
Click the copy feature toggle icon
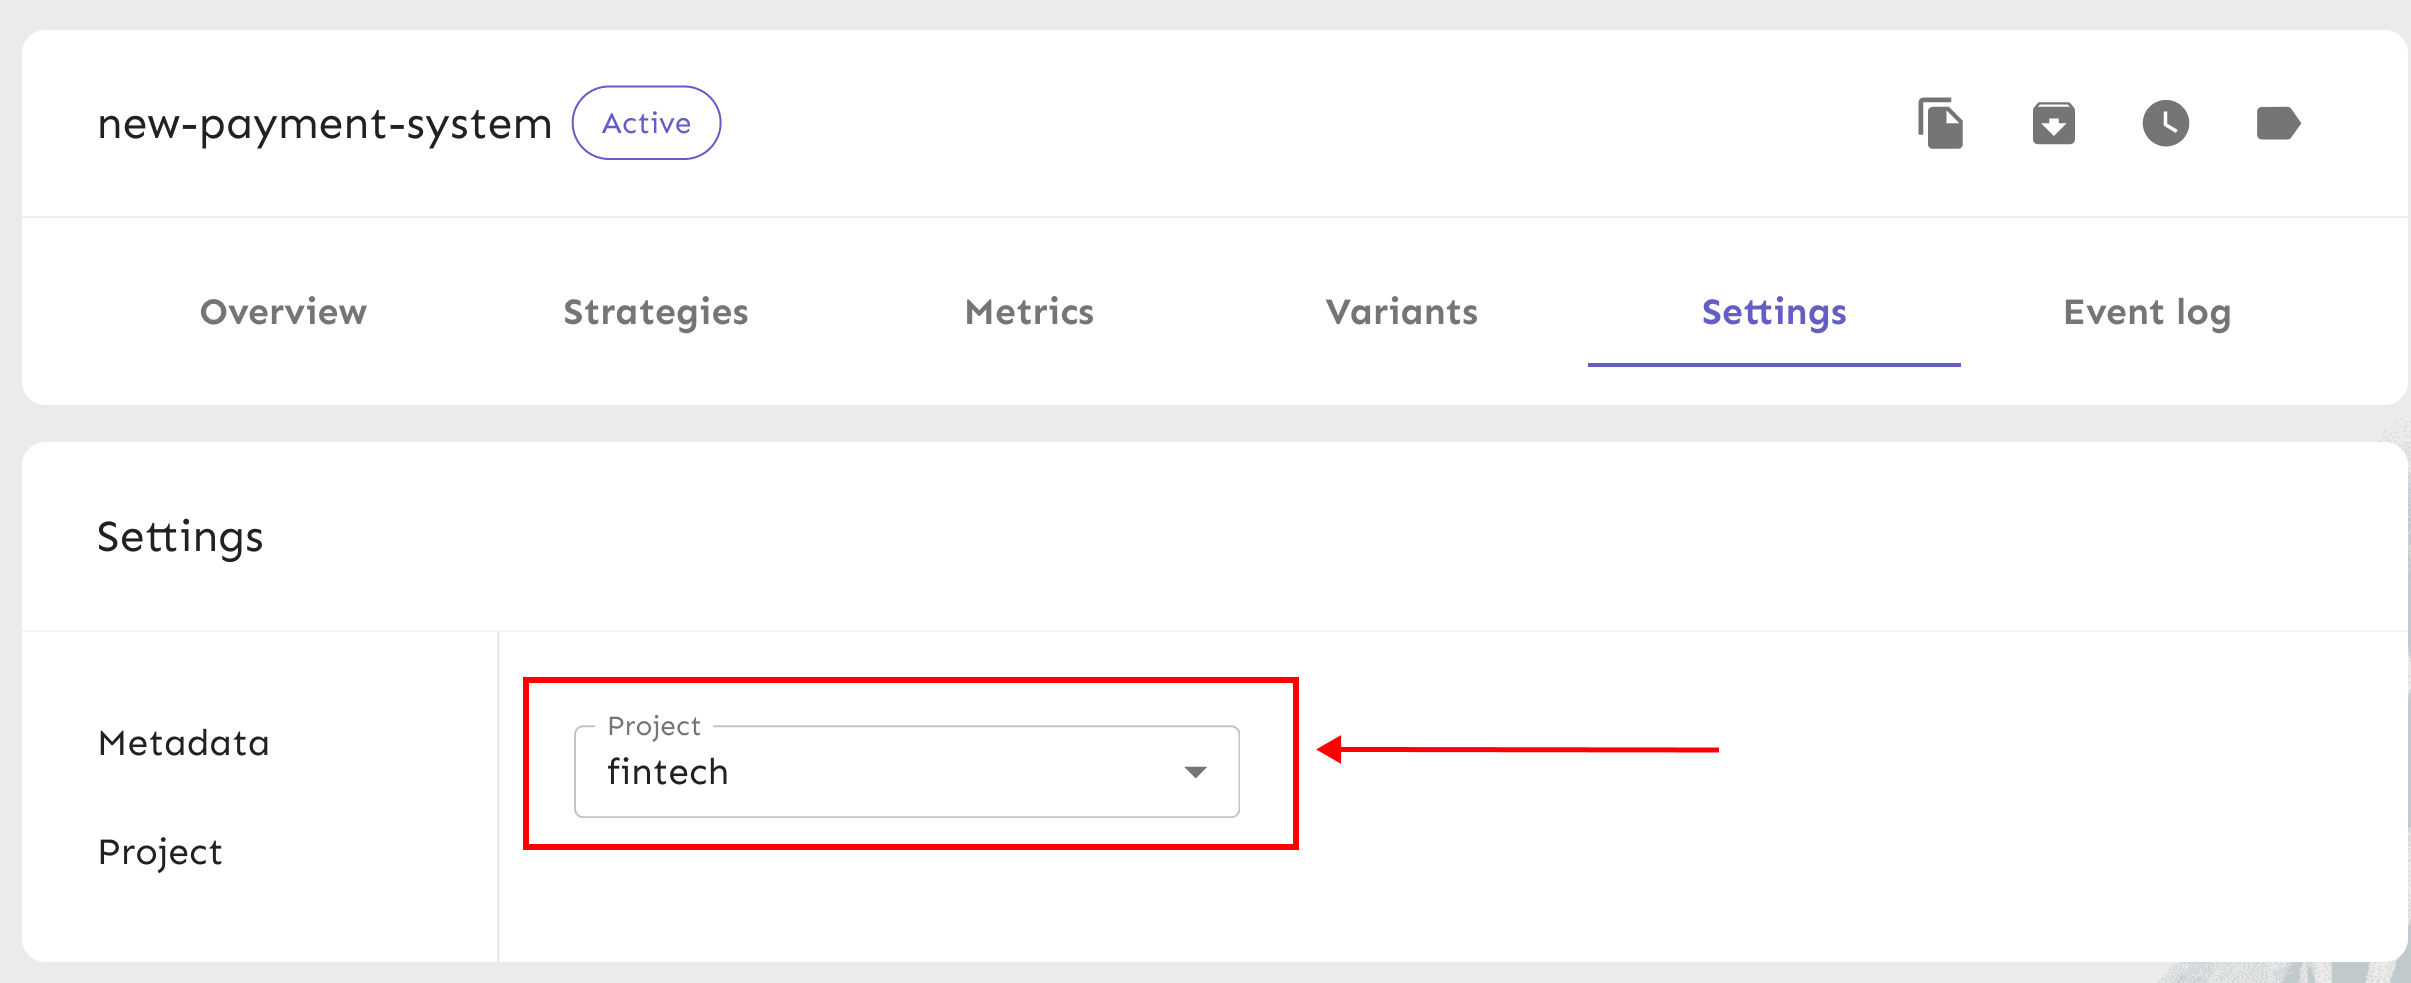tap(1941, 124)
